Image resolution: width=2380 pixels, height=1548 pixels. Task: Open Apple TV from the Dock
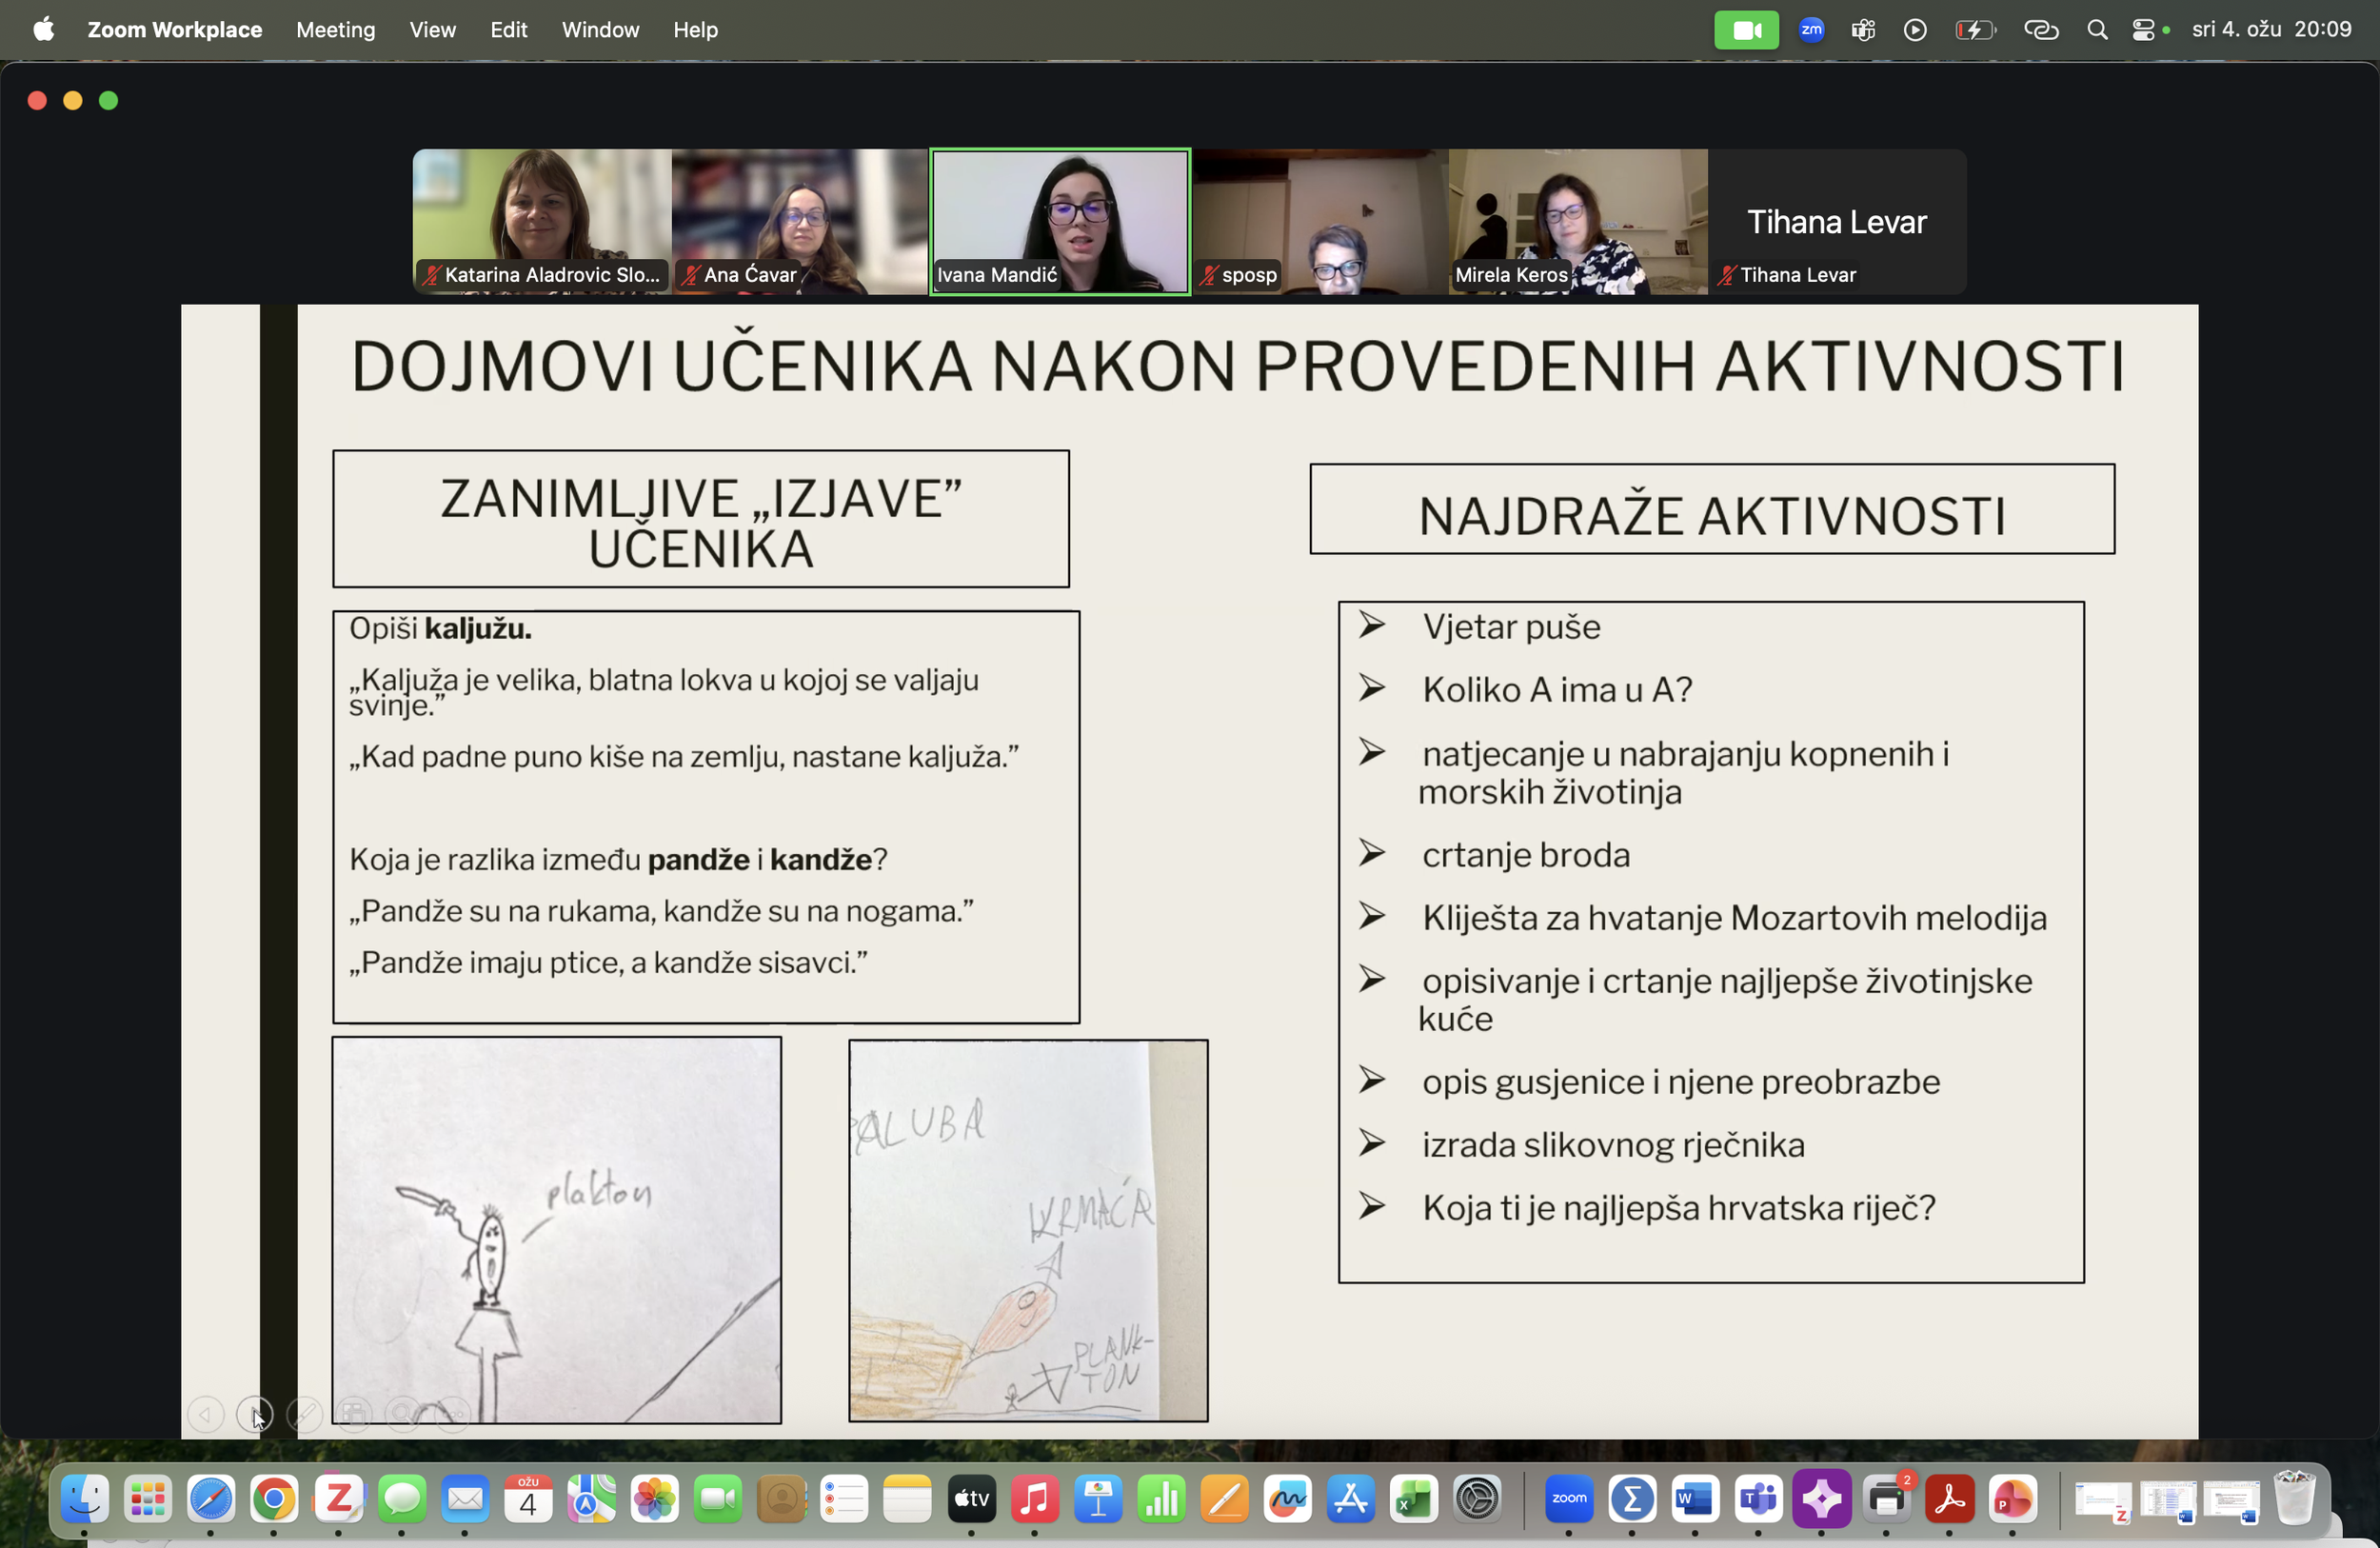[972, 1498]
